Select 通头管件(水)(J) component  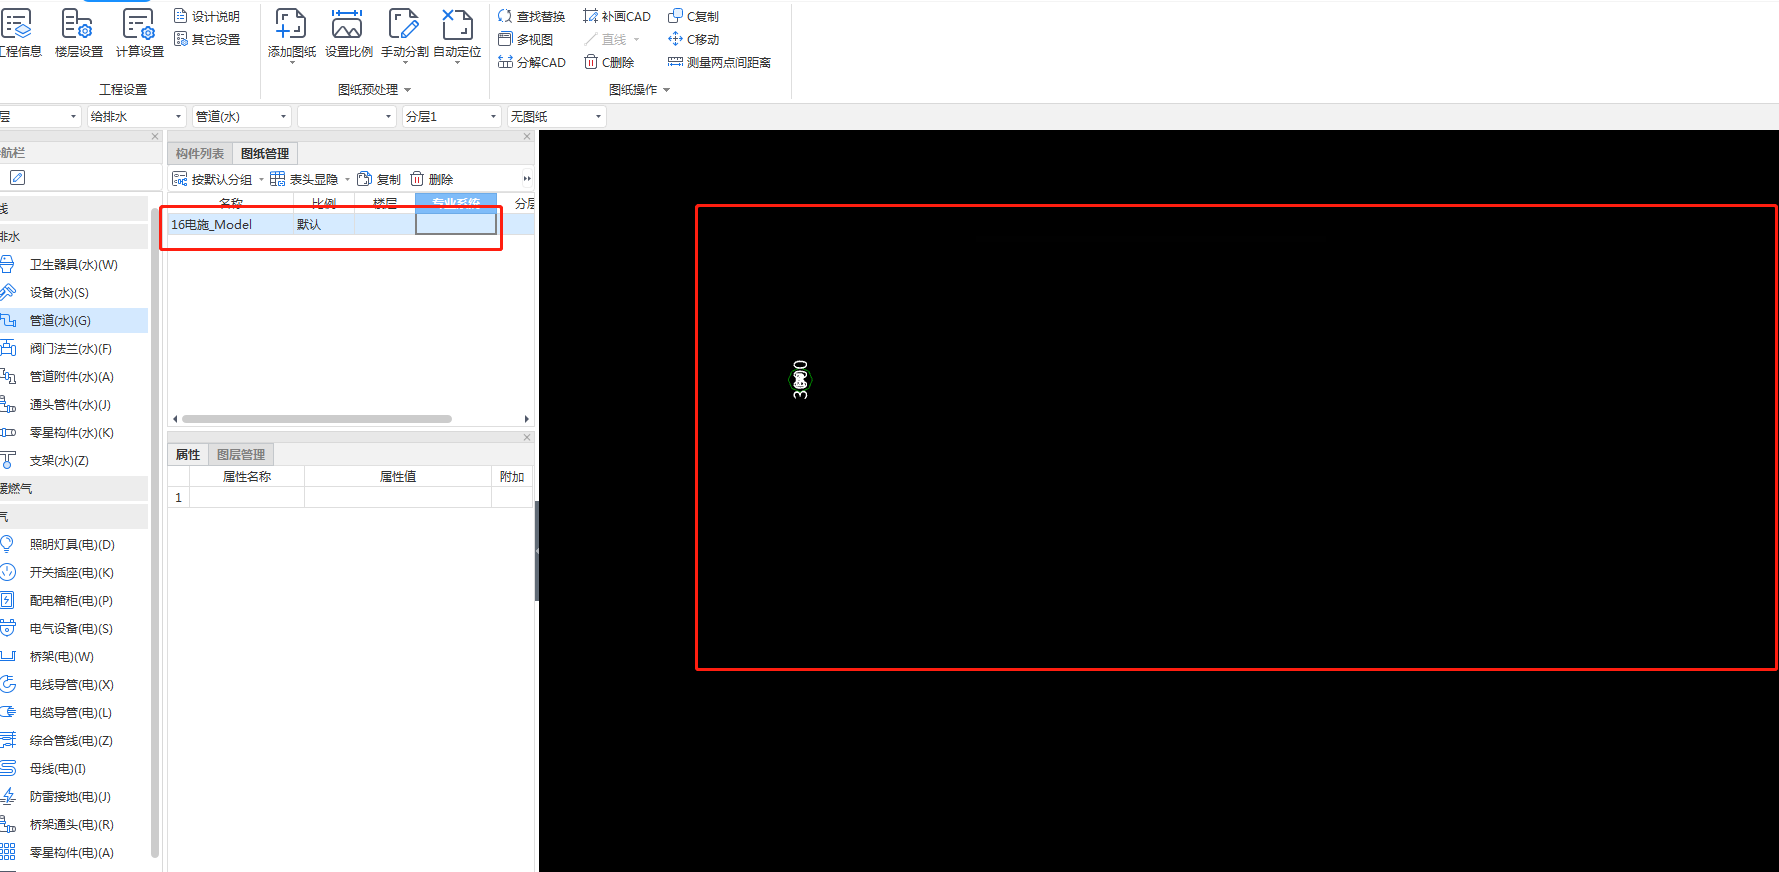(x=74, y=405)
